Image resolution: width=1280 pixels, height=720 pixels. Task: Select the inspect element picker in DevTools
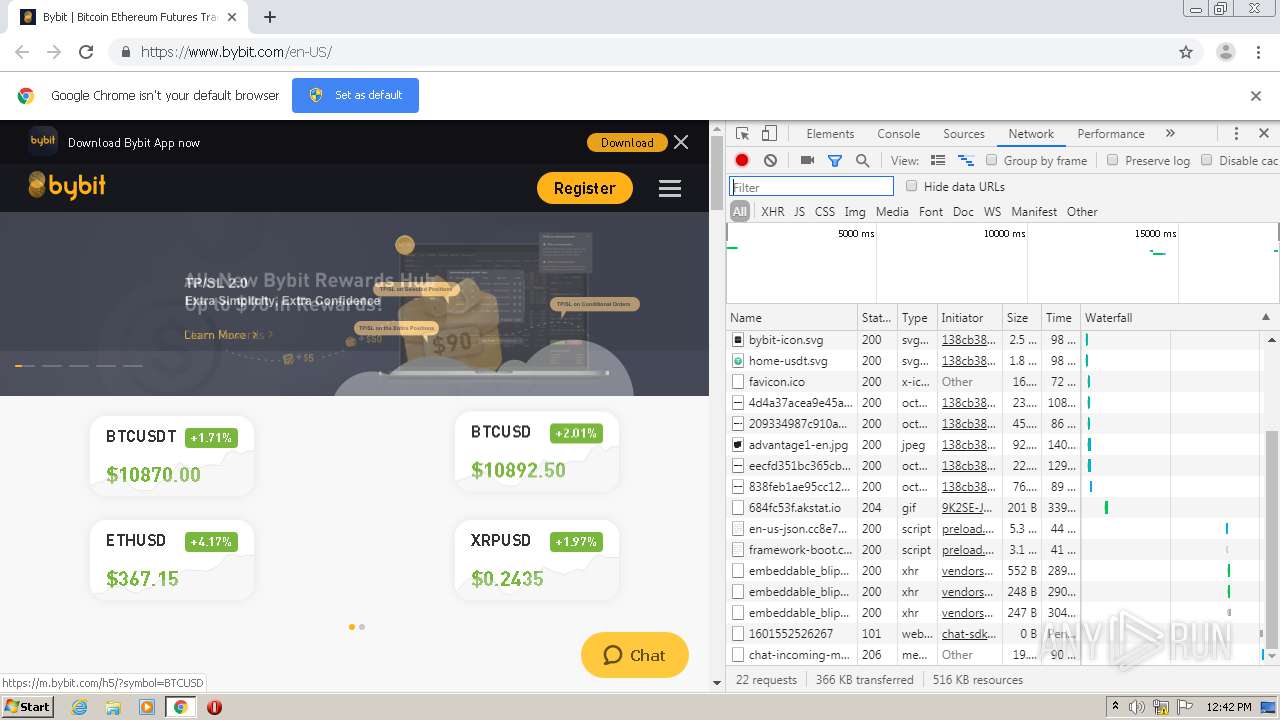(x=742, y=133)
